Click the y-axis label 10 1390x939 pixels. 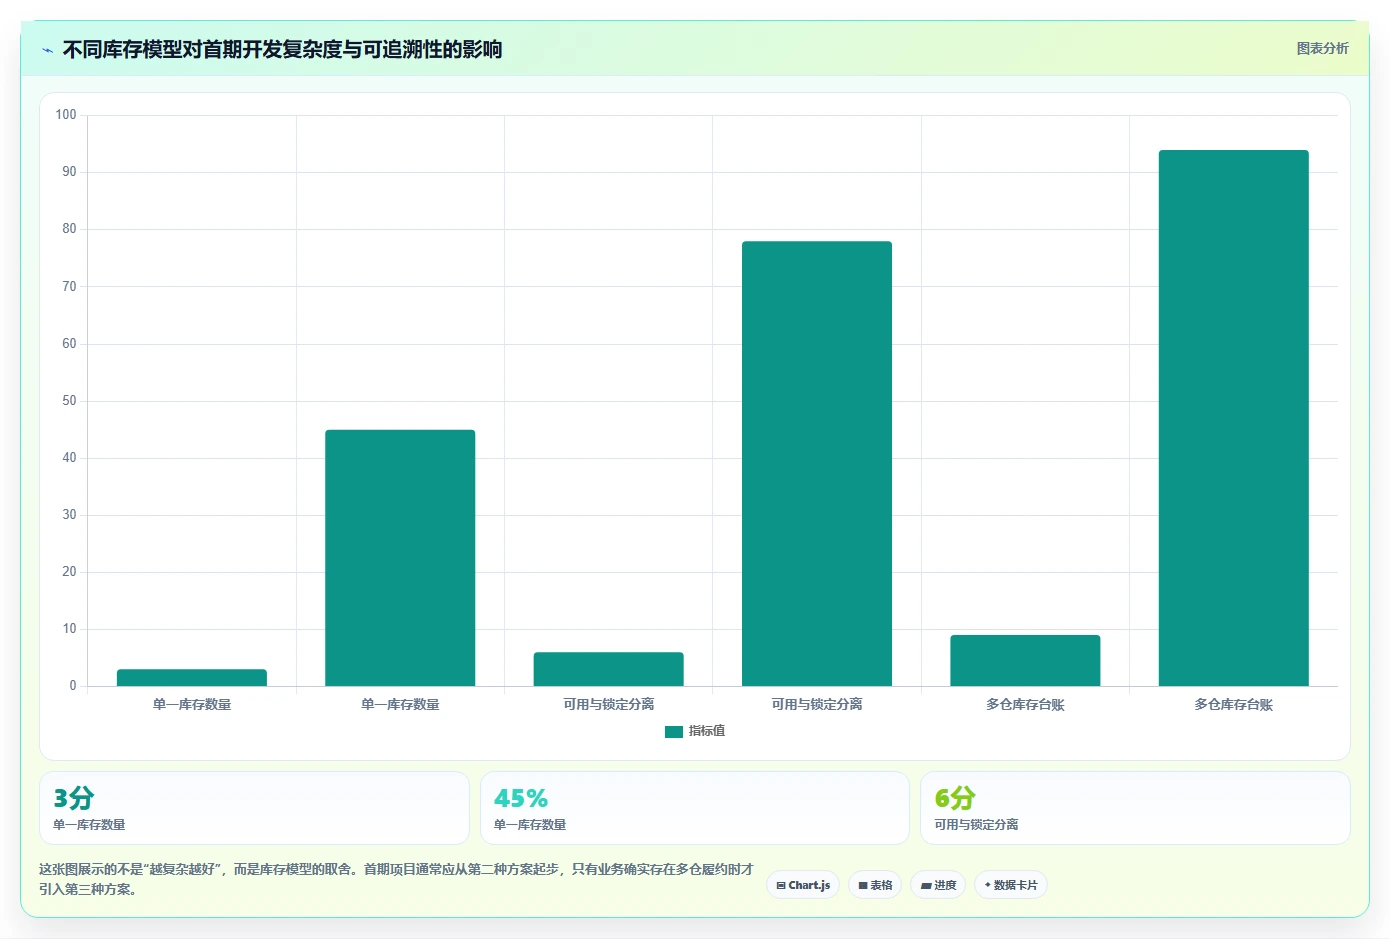pyautogui.click(x=69, y=629)
